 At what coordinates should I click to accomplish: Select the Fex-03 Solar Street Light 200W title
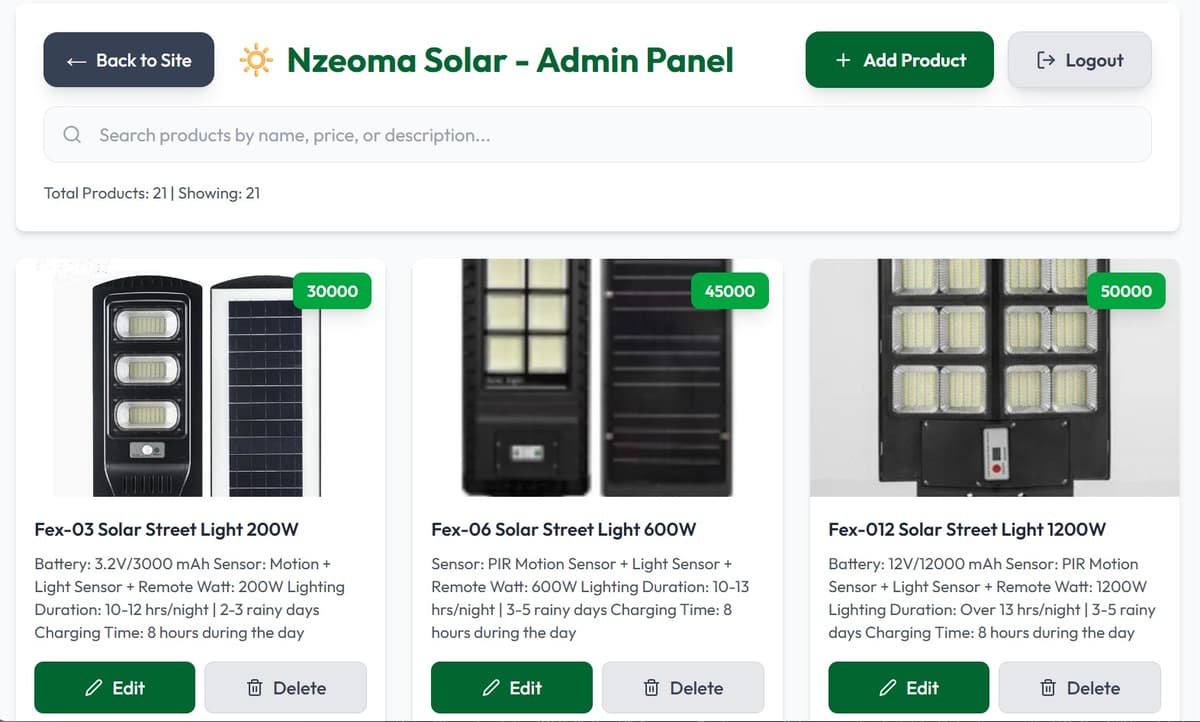(164, 529)
